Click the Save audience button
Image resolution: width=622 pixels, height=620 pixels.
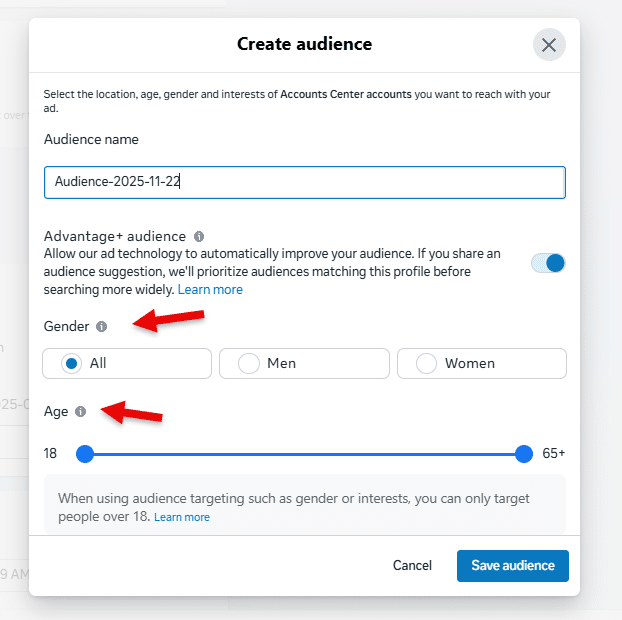512,565
